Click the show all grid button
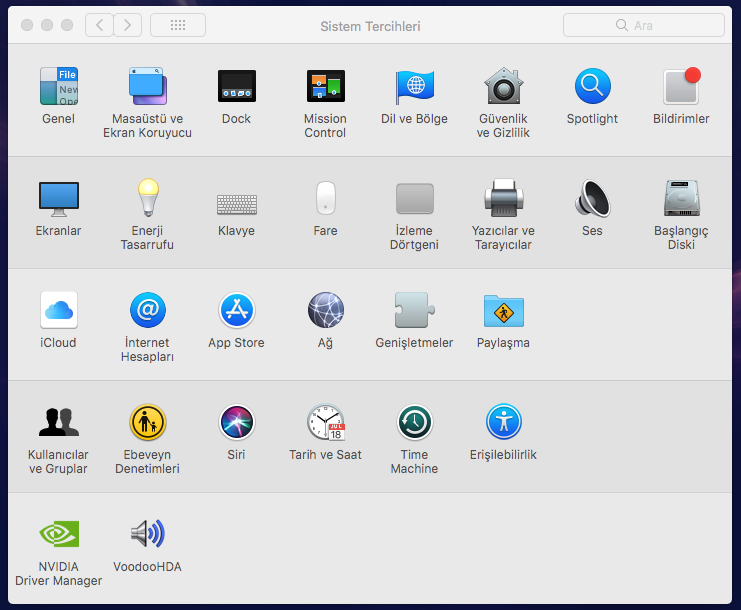This screenshot has width=741, height=610. [178, 25]
